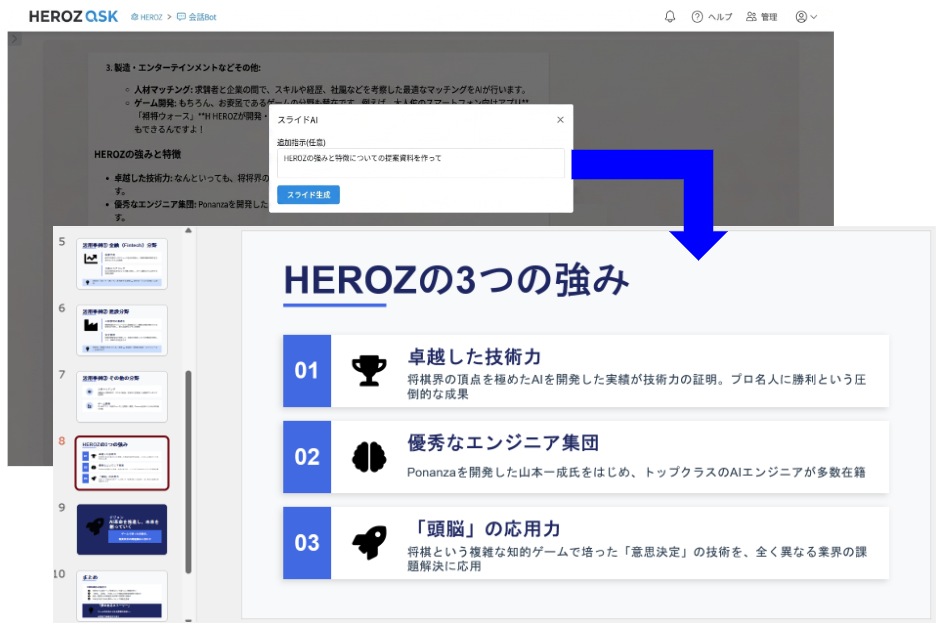Open the ヘルプ help menu
This screenshot has height=630, width=940.
point(712,17)
